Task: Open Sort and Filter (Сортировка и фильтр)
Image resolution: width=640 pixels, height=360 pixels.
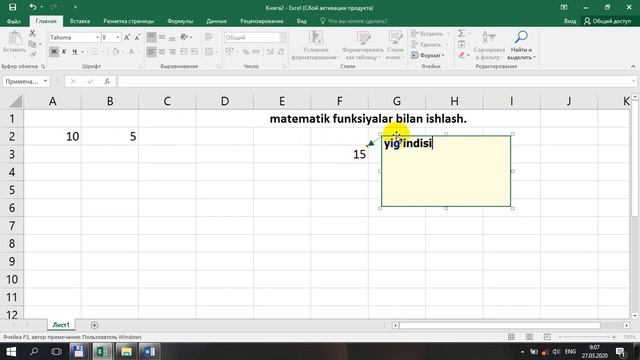Action: [489, 45]
